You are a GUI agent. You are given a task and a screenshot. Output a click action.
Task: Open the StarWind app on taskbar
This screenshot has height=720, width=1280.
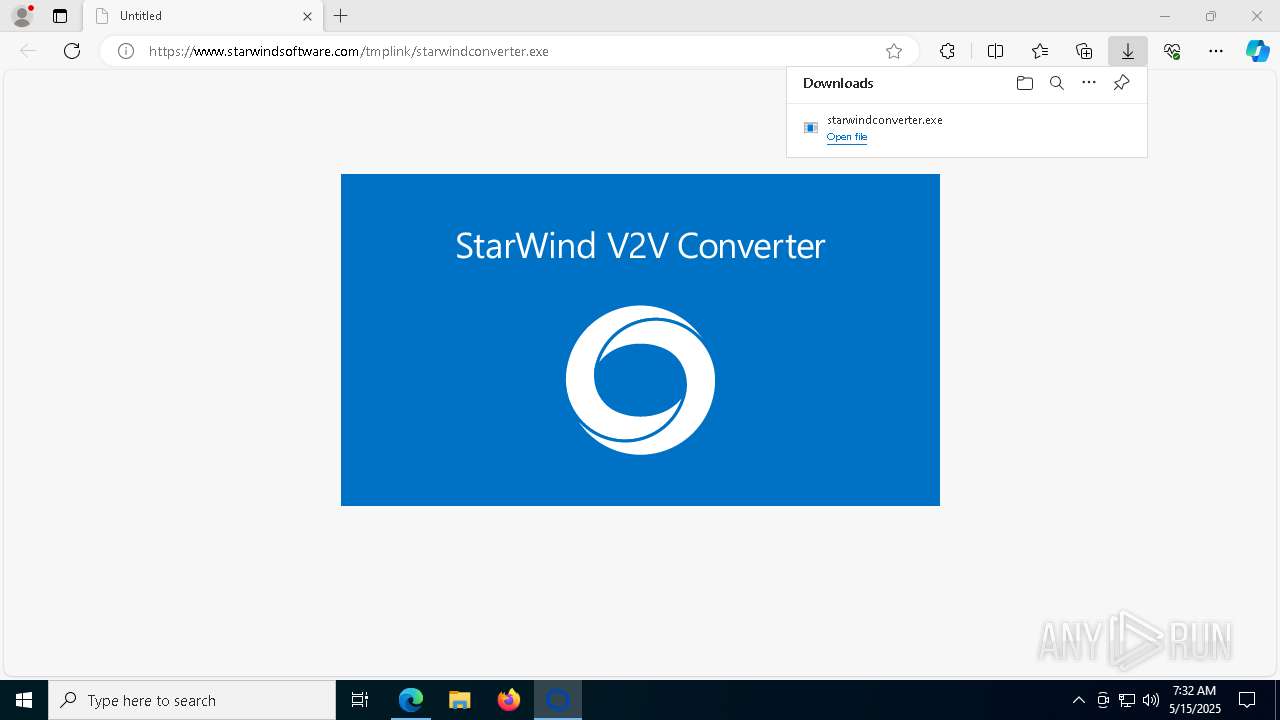pos(558,700)
